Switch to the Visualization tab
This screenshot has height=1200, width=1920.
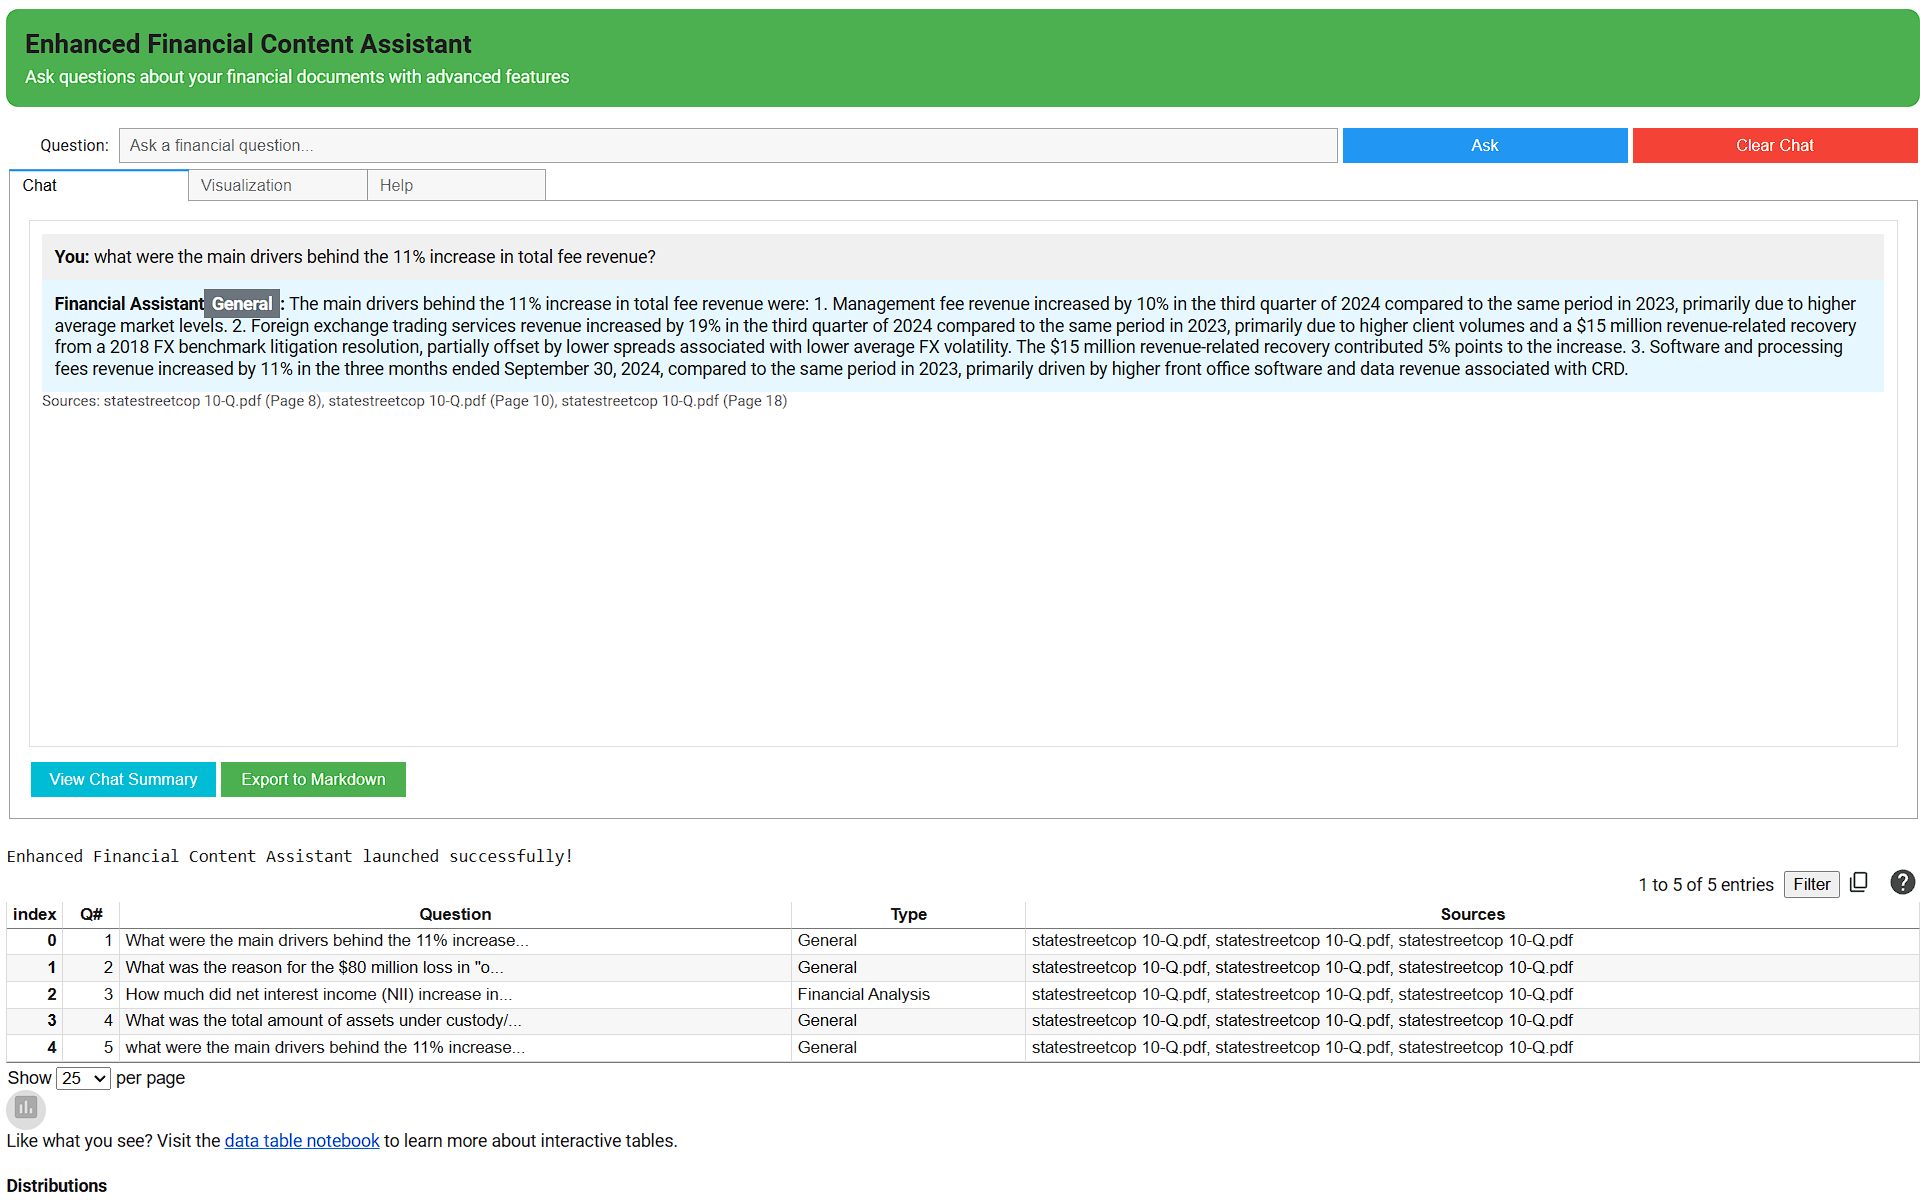(x=245, y=185)
